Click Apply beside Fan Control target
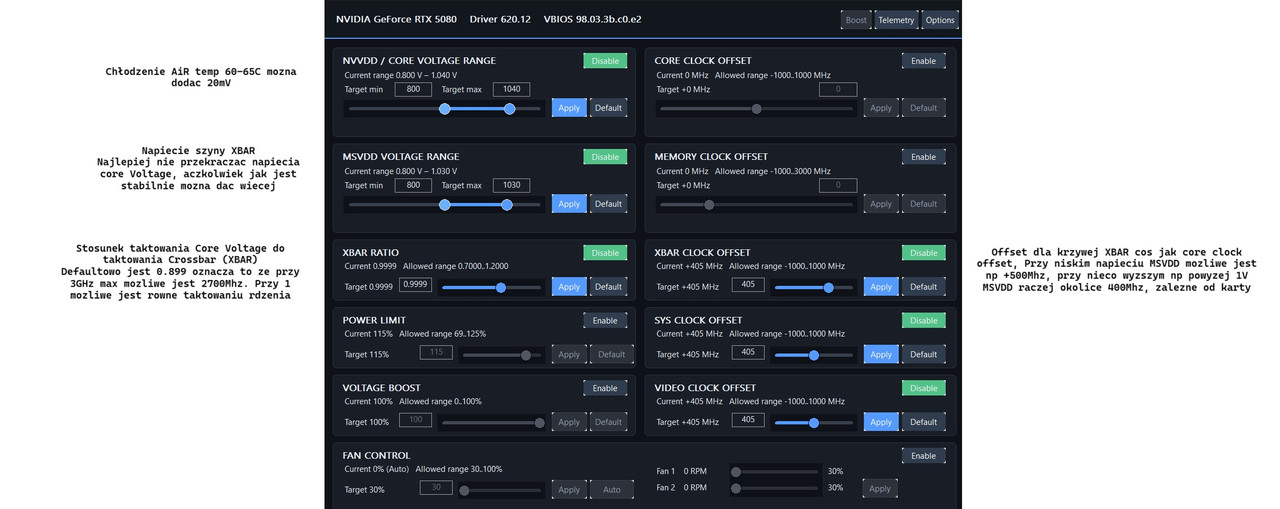 569,490
